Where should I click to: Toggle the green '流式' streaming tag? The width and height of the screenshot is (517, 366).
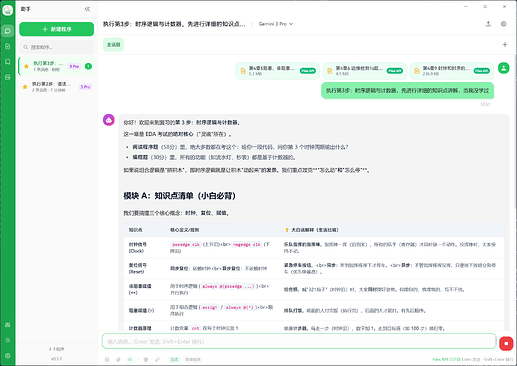point(174,359)
